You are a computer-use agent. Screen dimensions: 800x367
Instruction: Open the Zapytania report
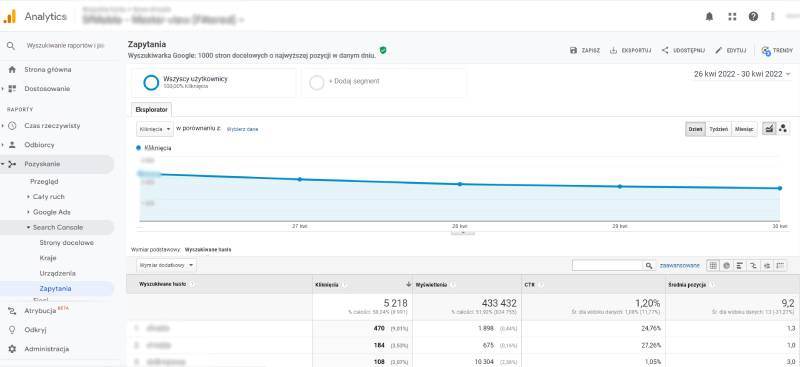55,288
